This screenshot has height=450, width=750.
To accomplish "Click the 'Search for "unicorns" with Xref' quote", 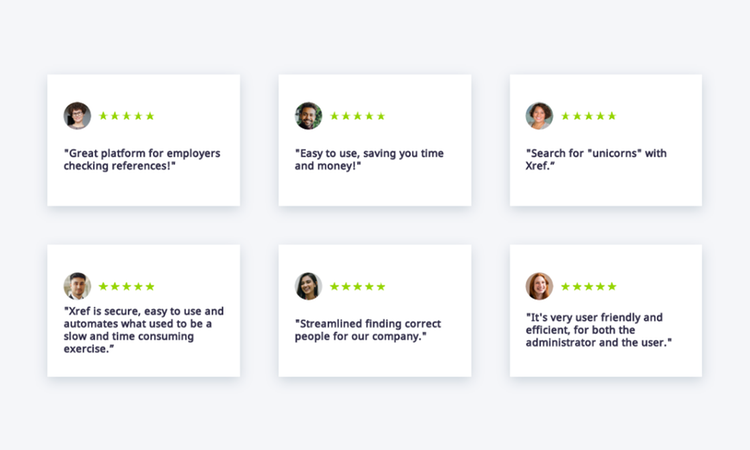I will 596,159.
